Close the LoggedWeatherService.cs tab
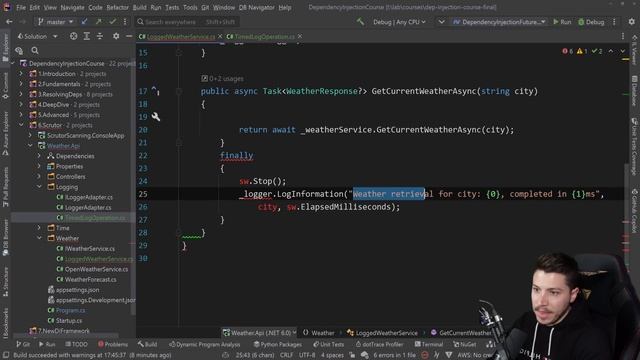640x360 pixels. point(220,37)
